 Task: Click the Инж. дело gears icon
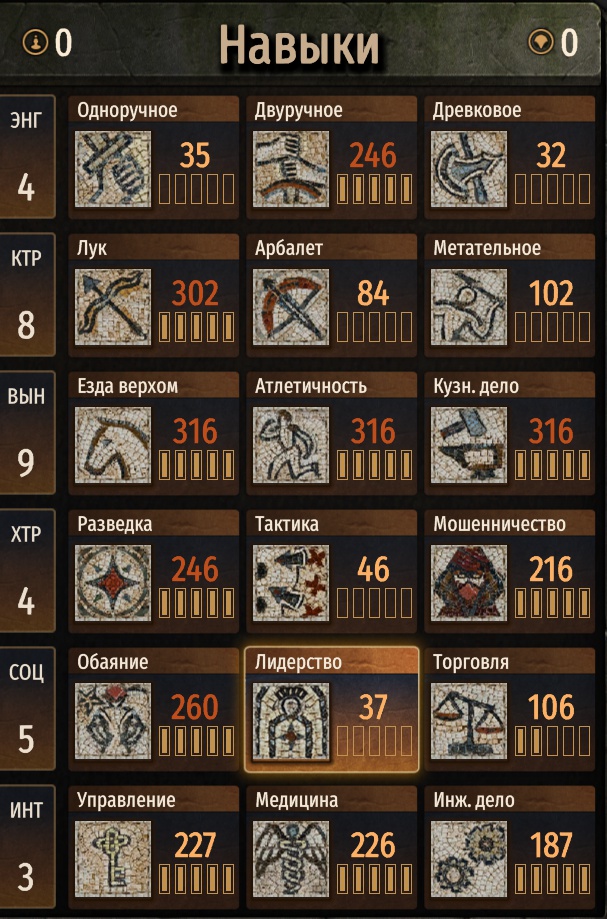pyautogui.click(x=469, y=859)
